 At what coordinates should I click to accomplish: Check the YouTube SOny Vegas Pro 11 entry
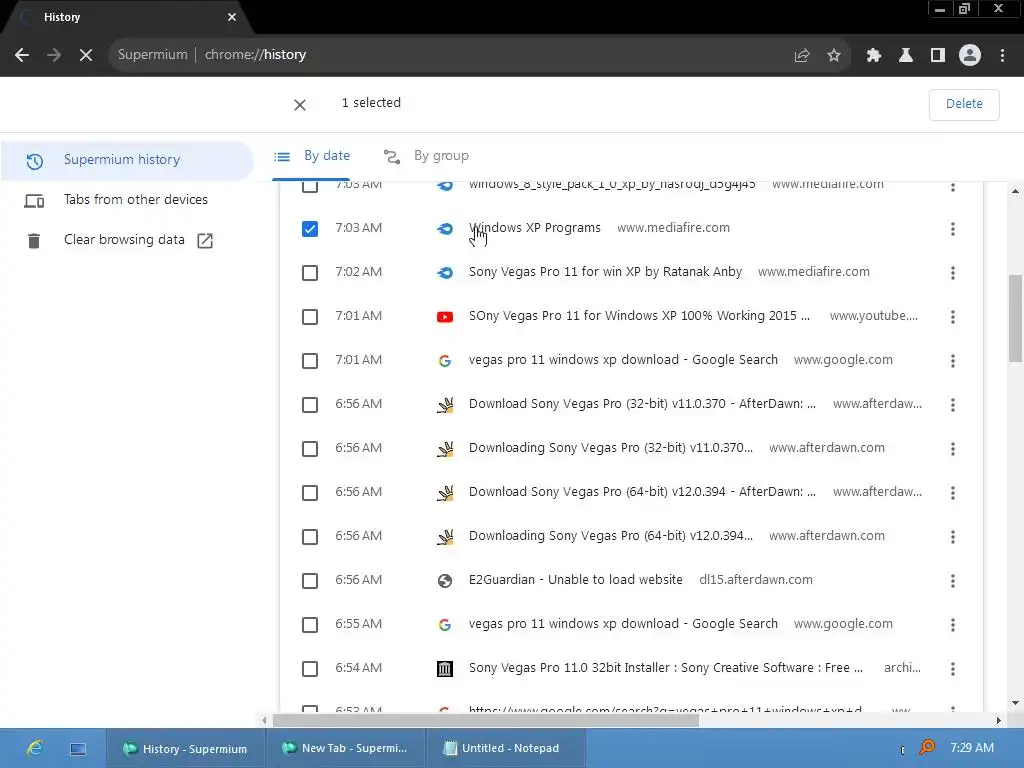[310, 317]
